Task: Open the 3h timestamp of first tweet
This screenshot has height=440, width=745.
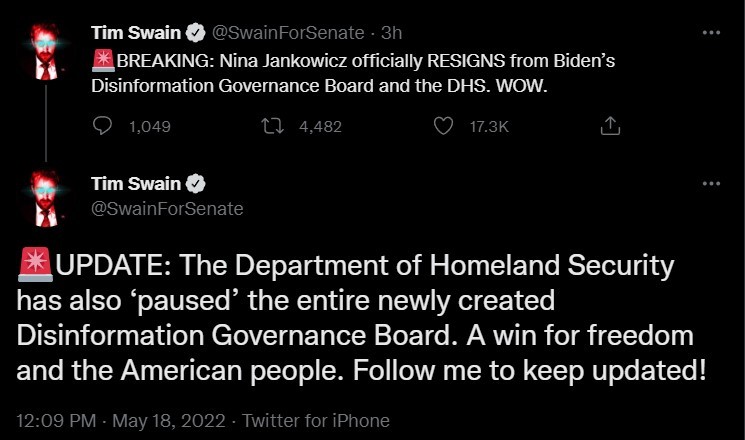Action: coord(392,33)
